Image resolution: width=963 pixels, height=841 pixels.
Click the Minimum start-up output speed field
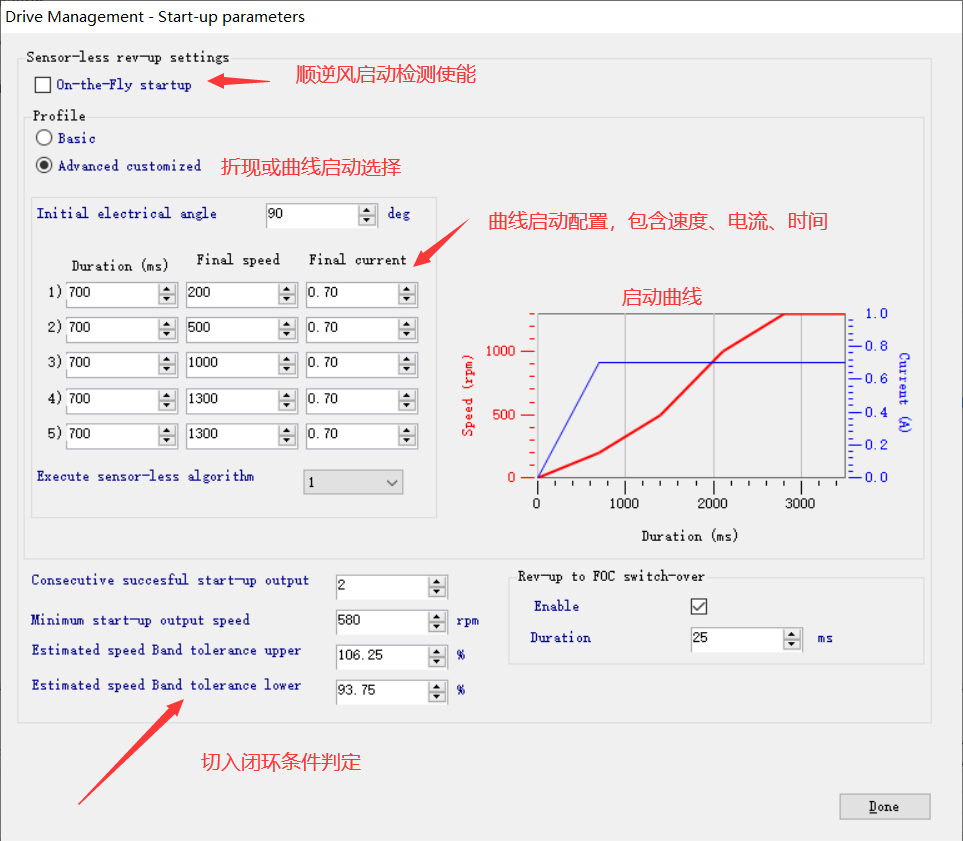pos(382,620)
